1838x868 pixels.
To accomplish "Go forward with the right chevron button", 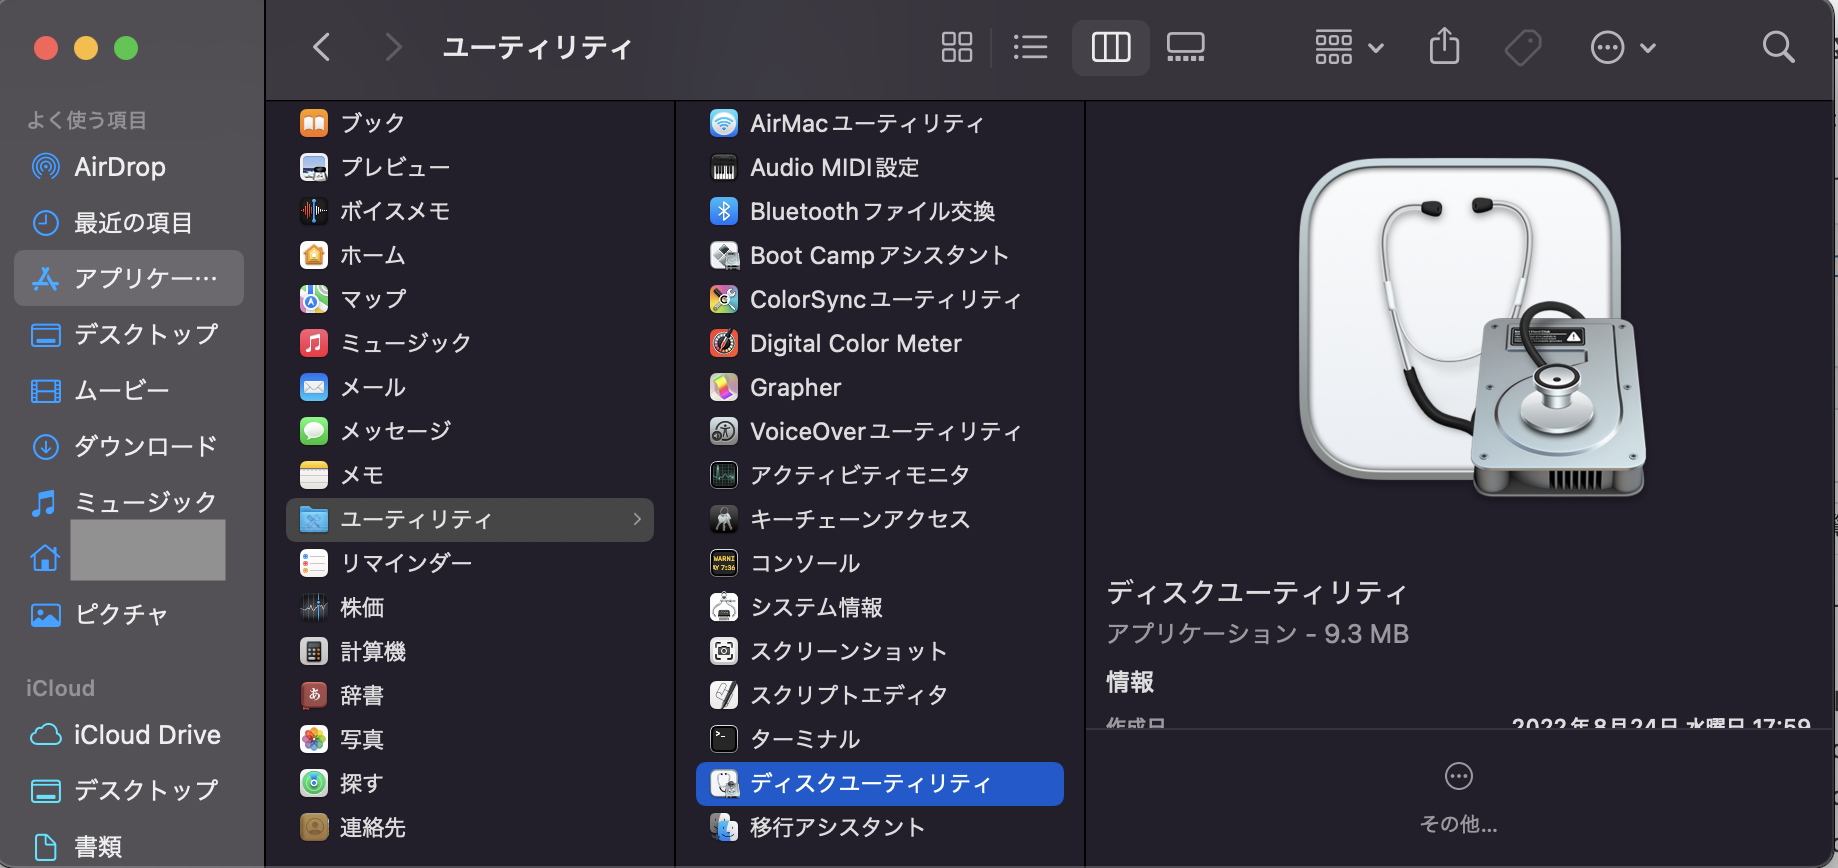I will [394, 47].
